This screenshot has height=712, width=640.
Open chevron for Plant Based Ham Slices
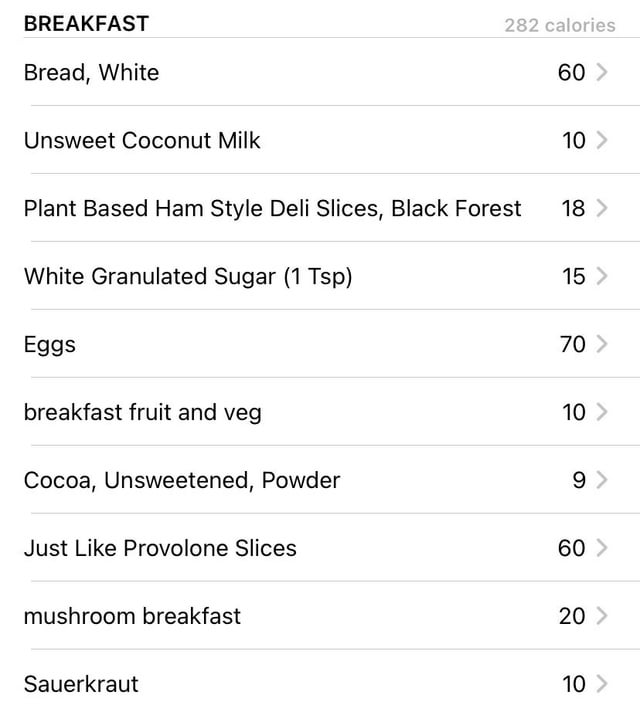602,208
